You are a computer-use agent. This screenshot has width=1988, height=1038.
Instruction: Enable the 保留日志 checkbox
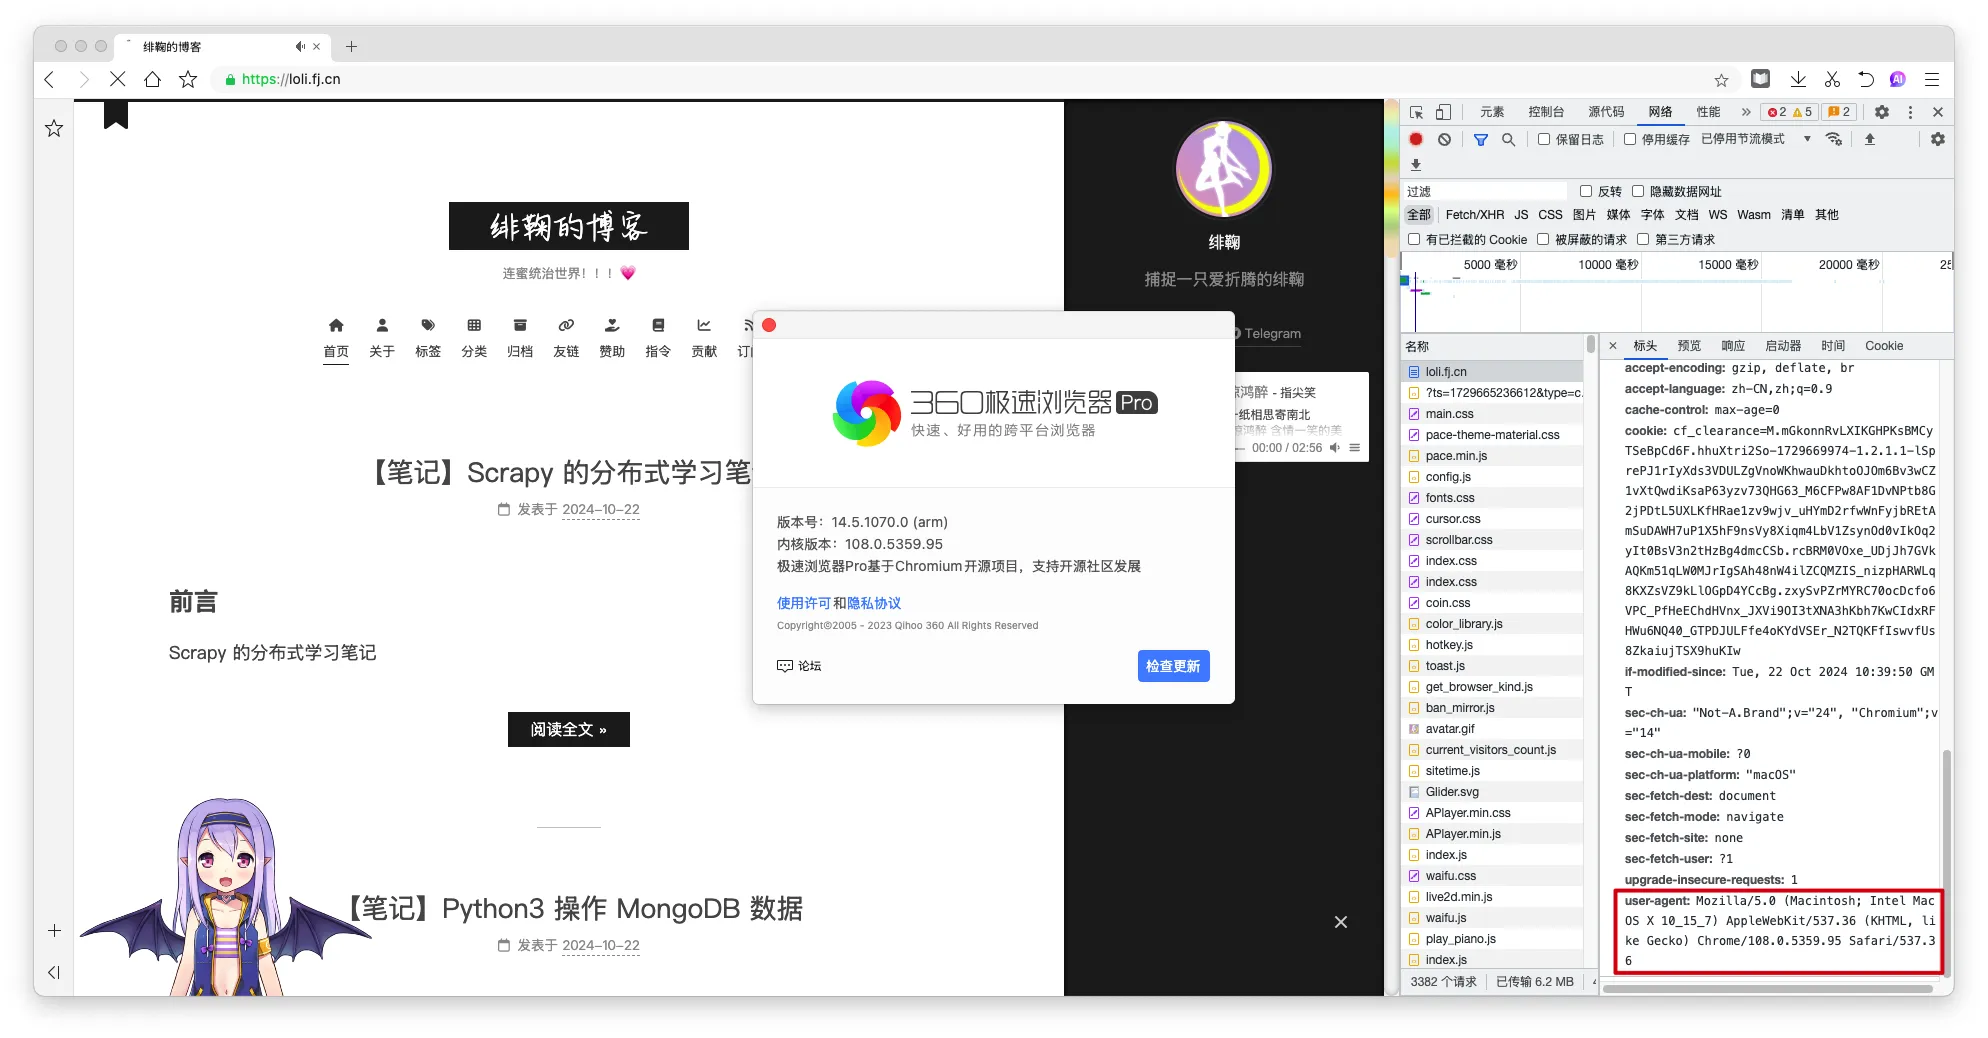[x=1544, y=139]
